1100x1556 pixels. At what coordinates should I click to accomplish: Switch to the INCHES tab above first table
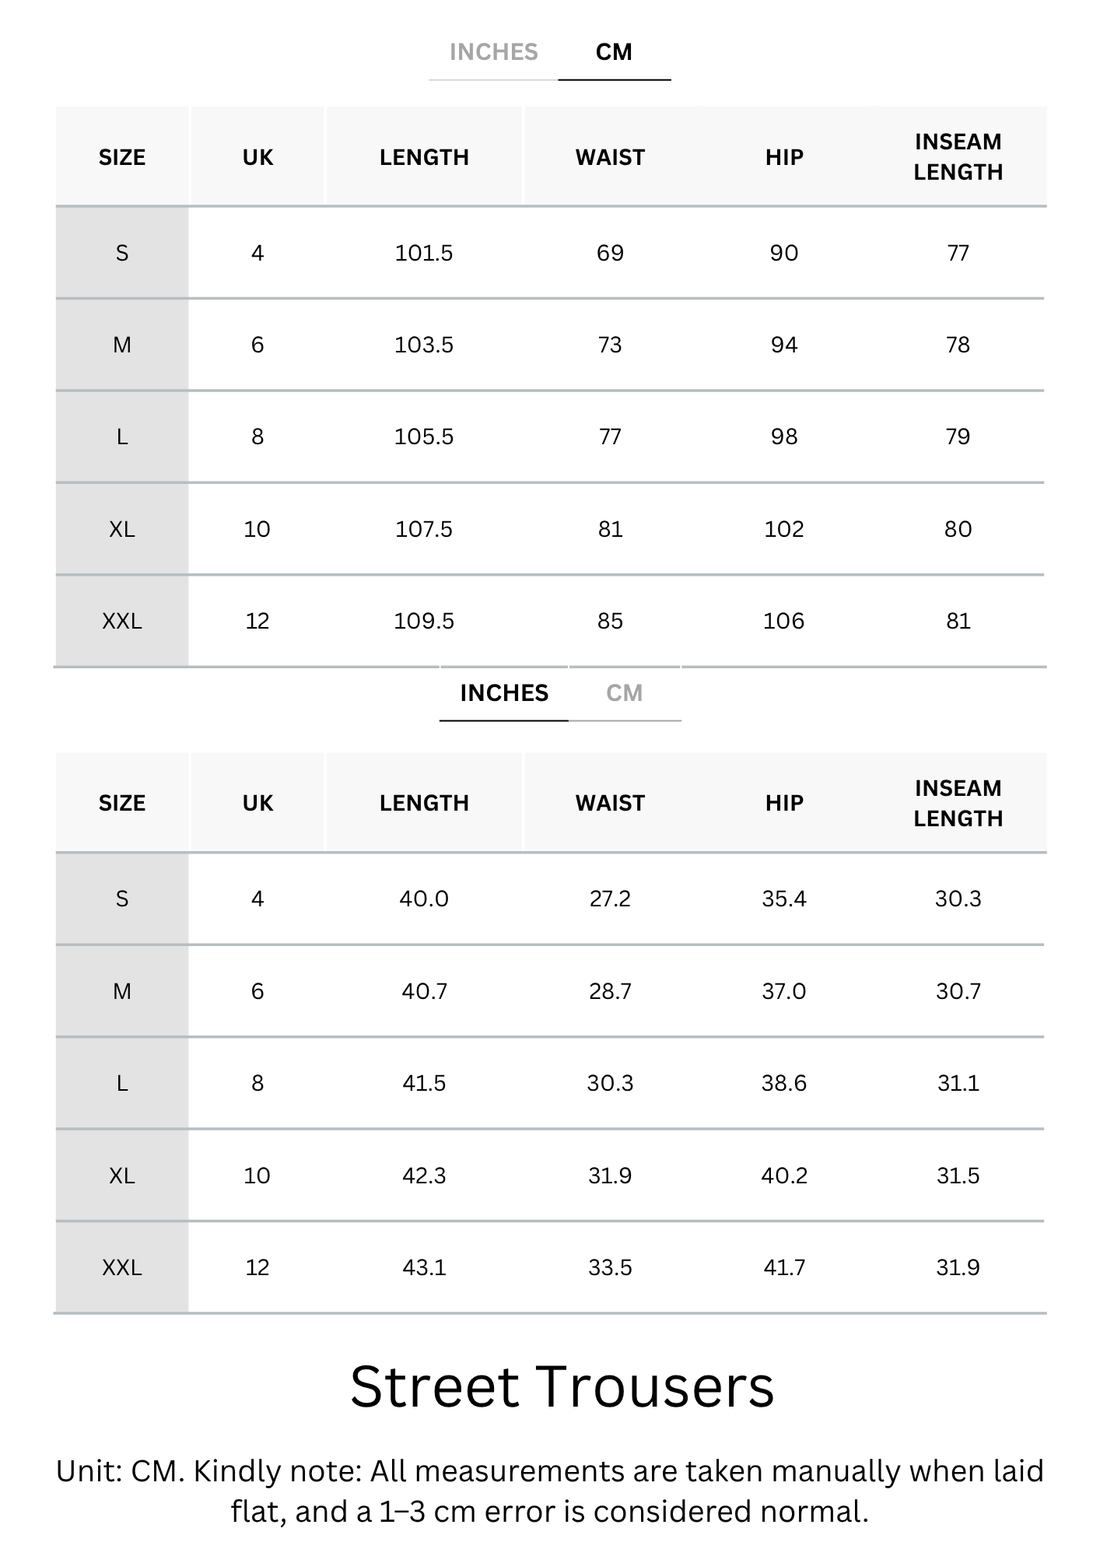494,52
